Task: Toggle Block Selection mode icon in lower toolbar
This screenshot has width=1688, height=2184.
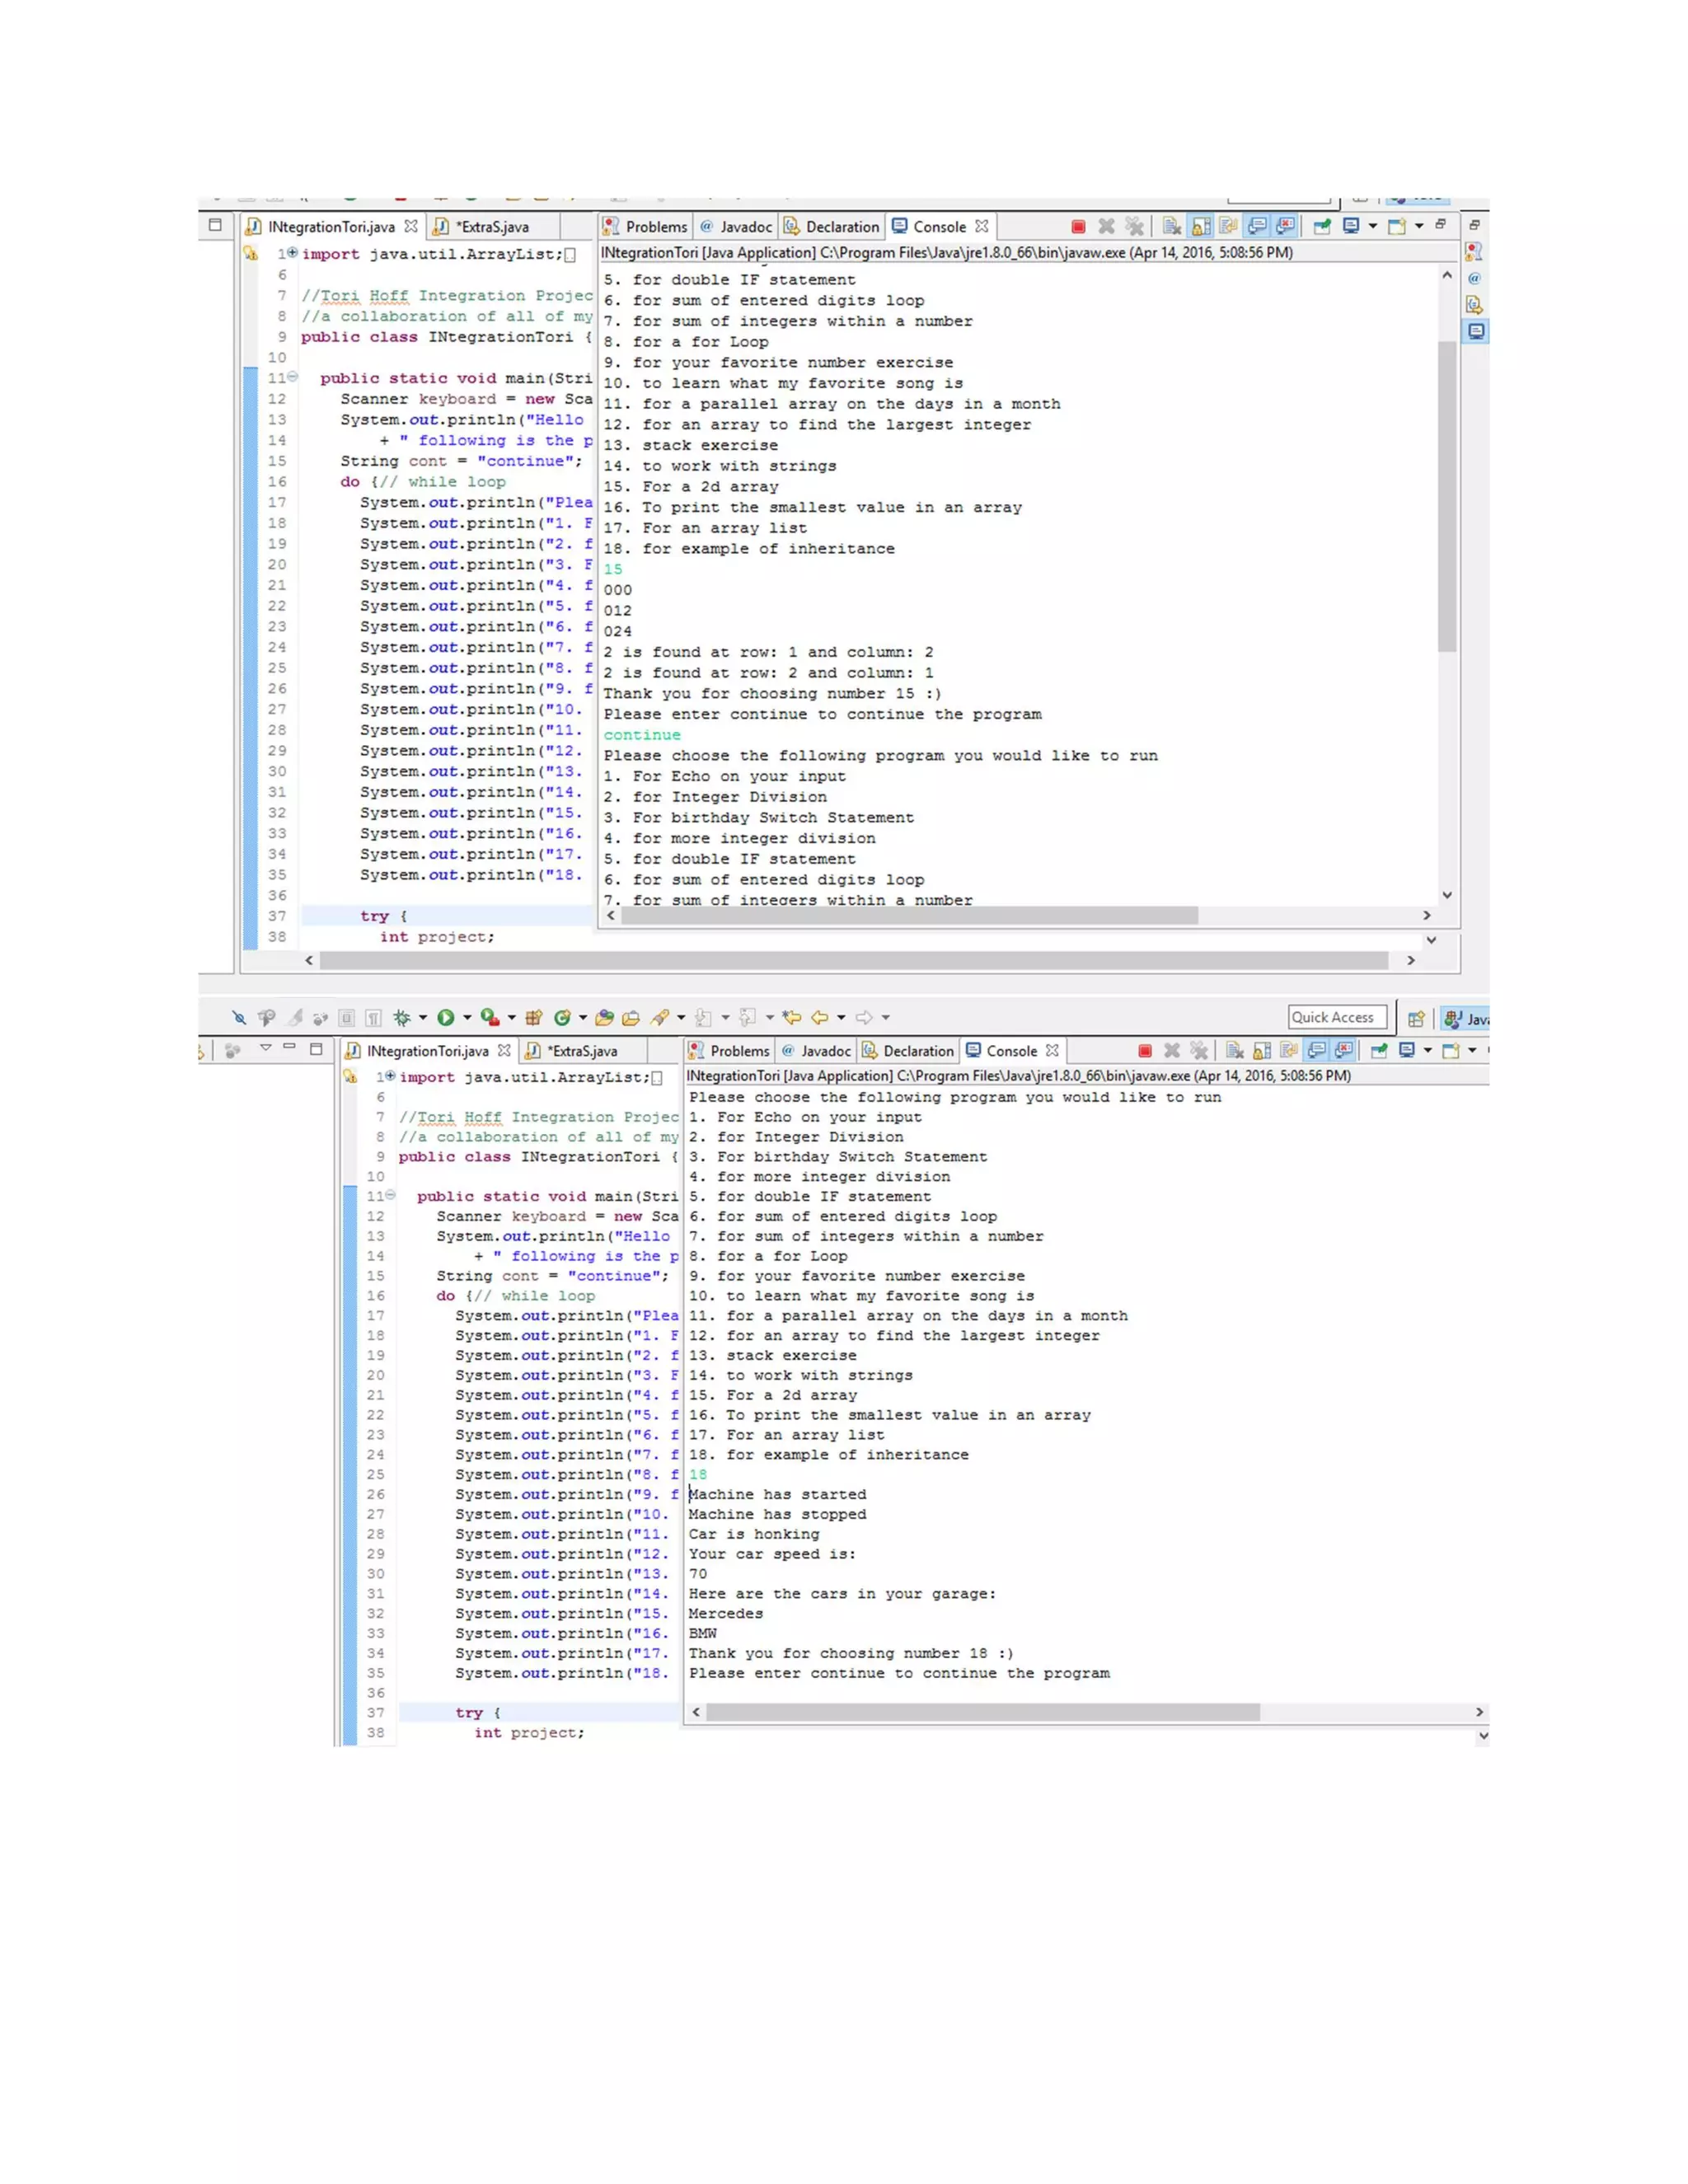Action: coord(347,1018)
